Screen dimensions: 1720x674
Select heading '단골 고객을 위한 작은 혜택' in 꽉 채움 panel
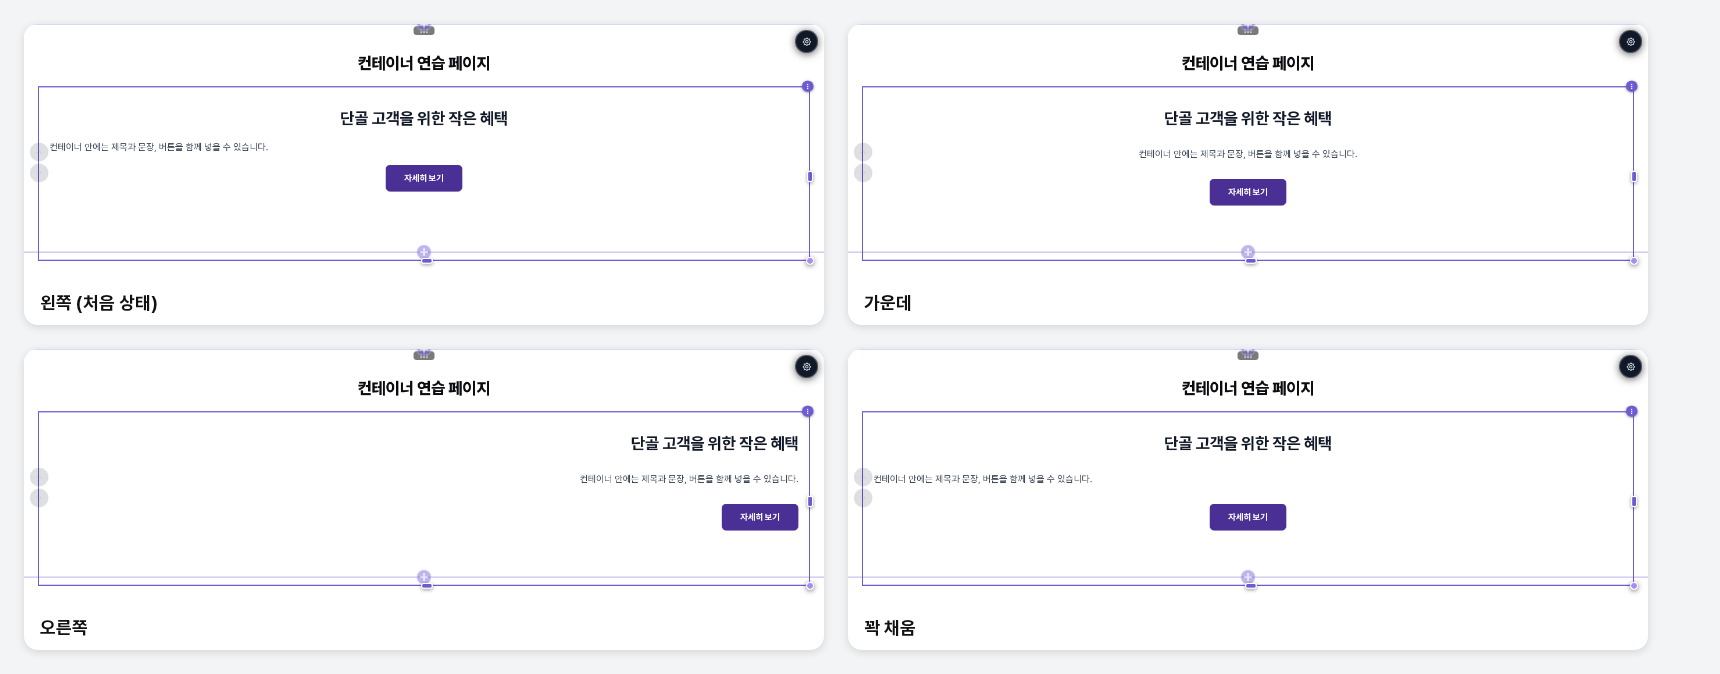tap(1248, 443)
